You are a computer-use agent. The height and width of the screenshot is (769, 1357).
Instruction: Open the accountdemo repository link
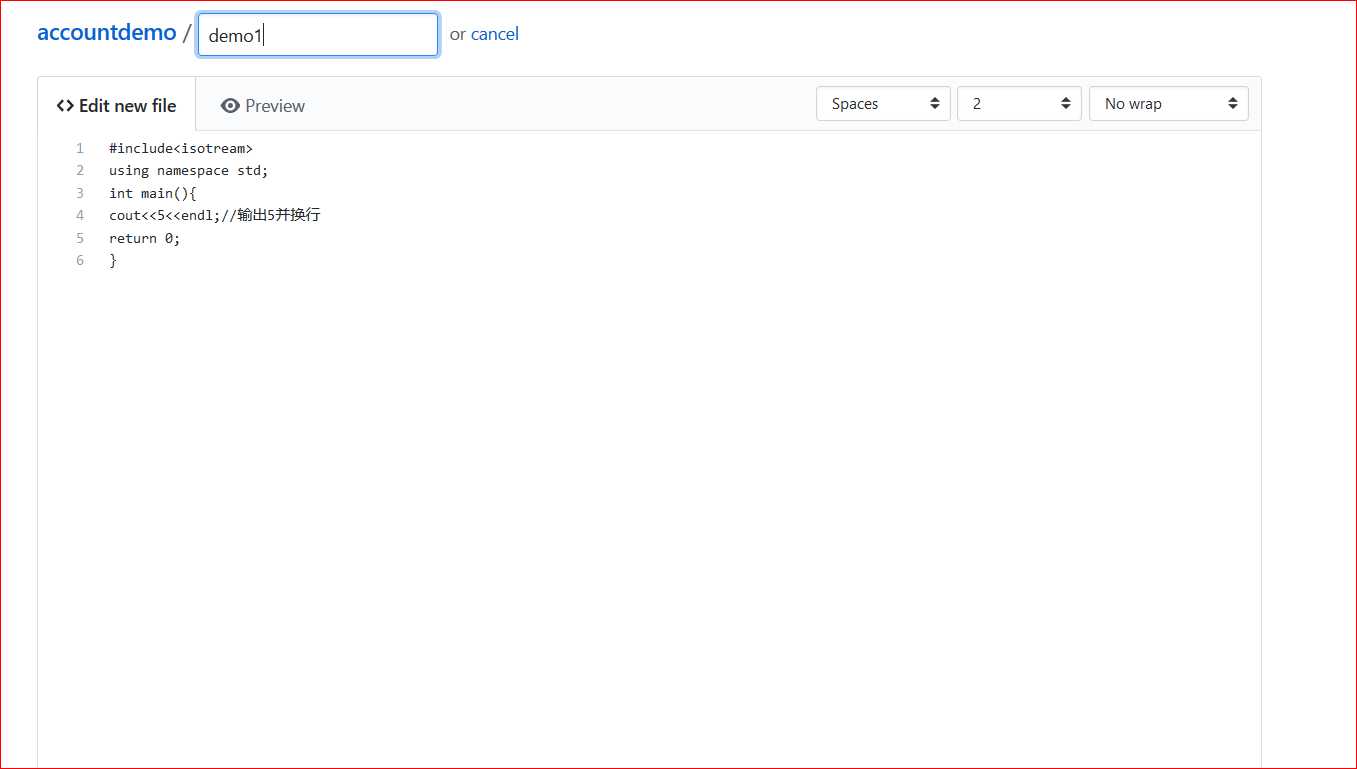pos(106,32)
